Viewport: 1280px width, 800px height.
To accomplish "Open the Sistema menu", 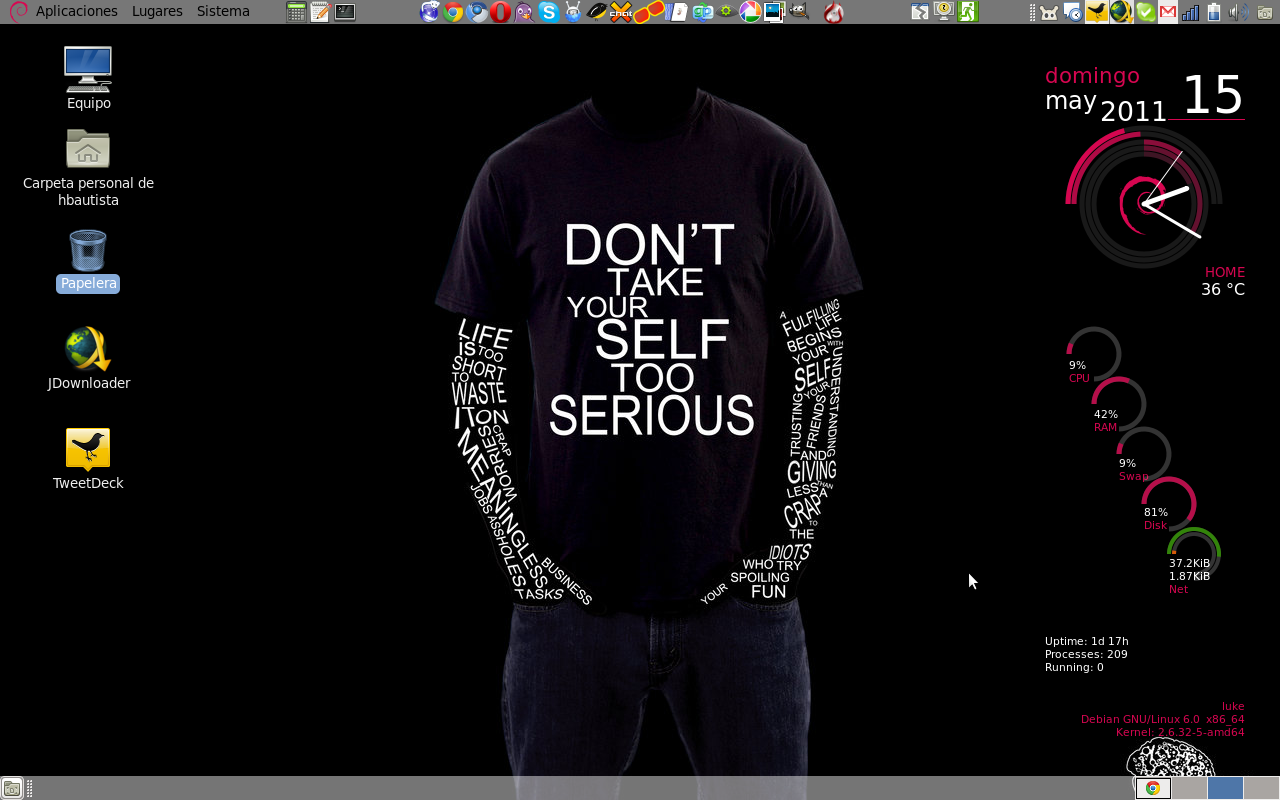I will 223,11.
